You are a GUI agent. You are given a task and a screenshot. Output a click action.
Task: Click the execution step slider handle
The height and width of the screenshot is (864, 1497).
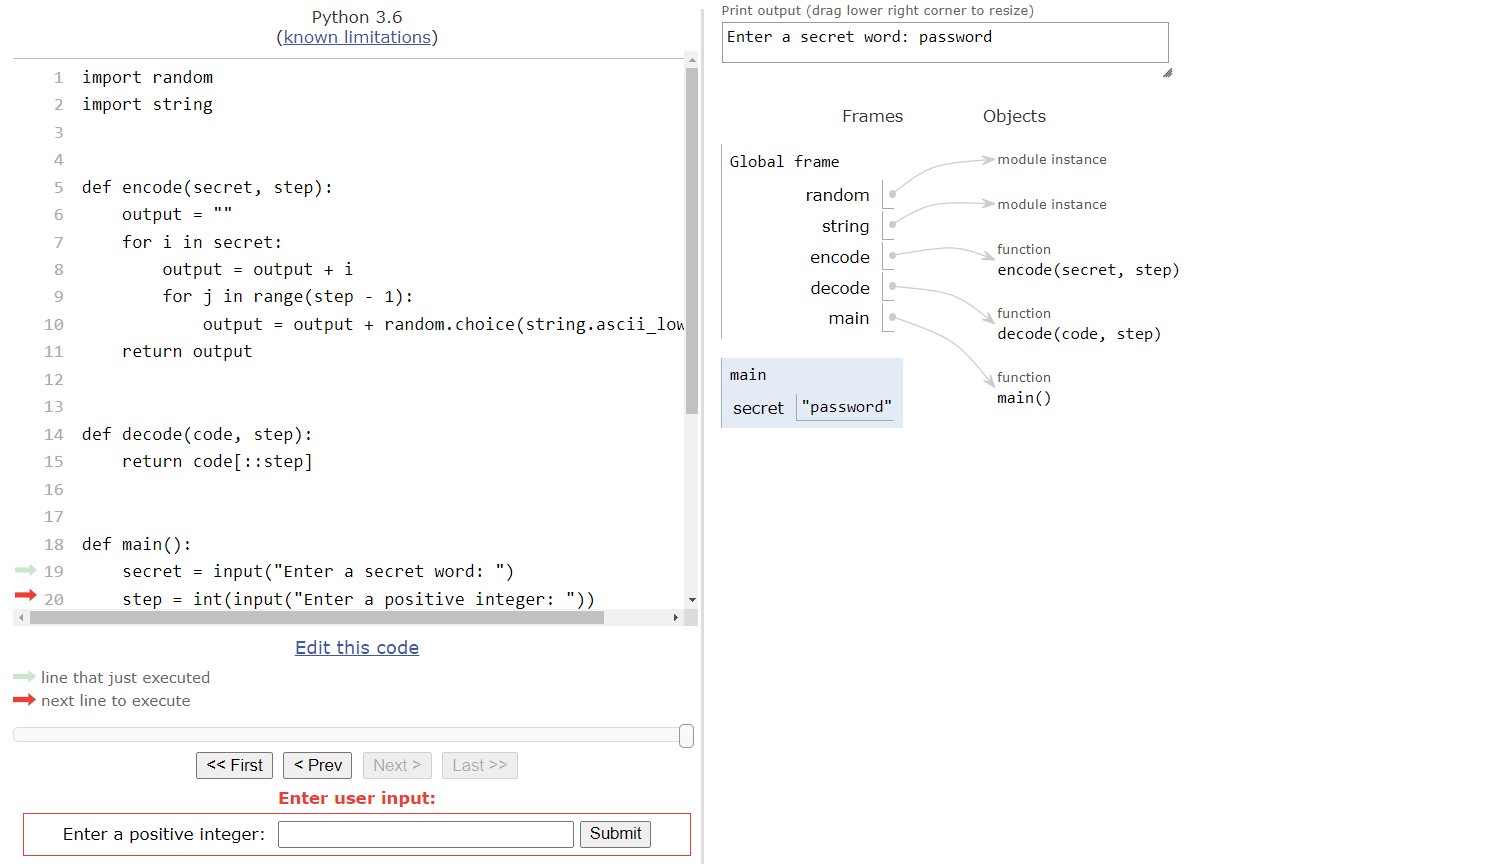[x=686, y=736]
